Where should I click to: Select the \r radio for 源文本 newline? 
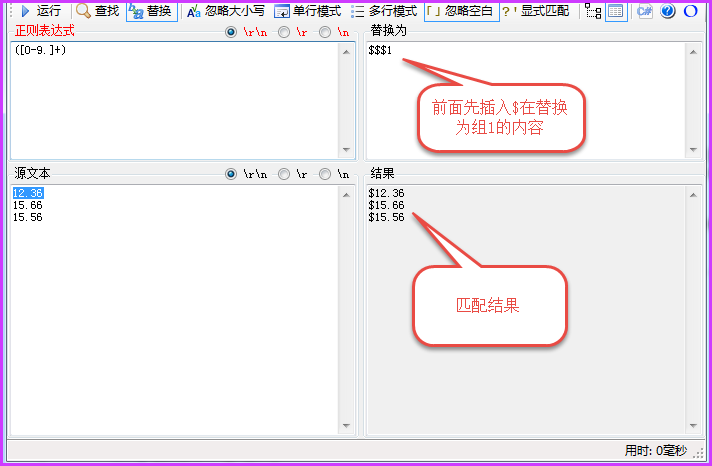(x=284, y=174)
